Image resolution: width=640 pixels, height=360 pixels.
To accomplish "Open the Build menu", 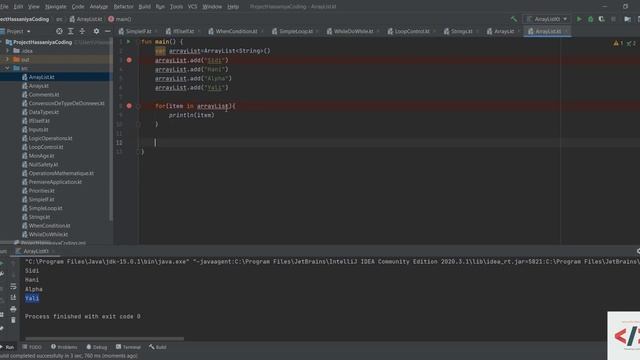I will click(144, 7).
